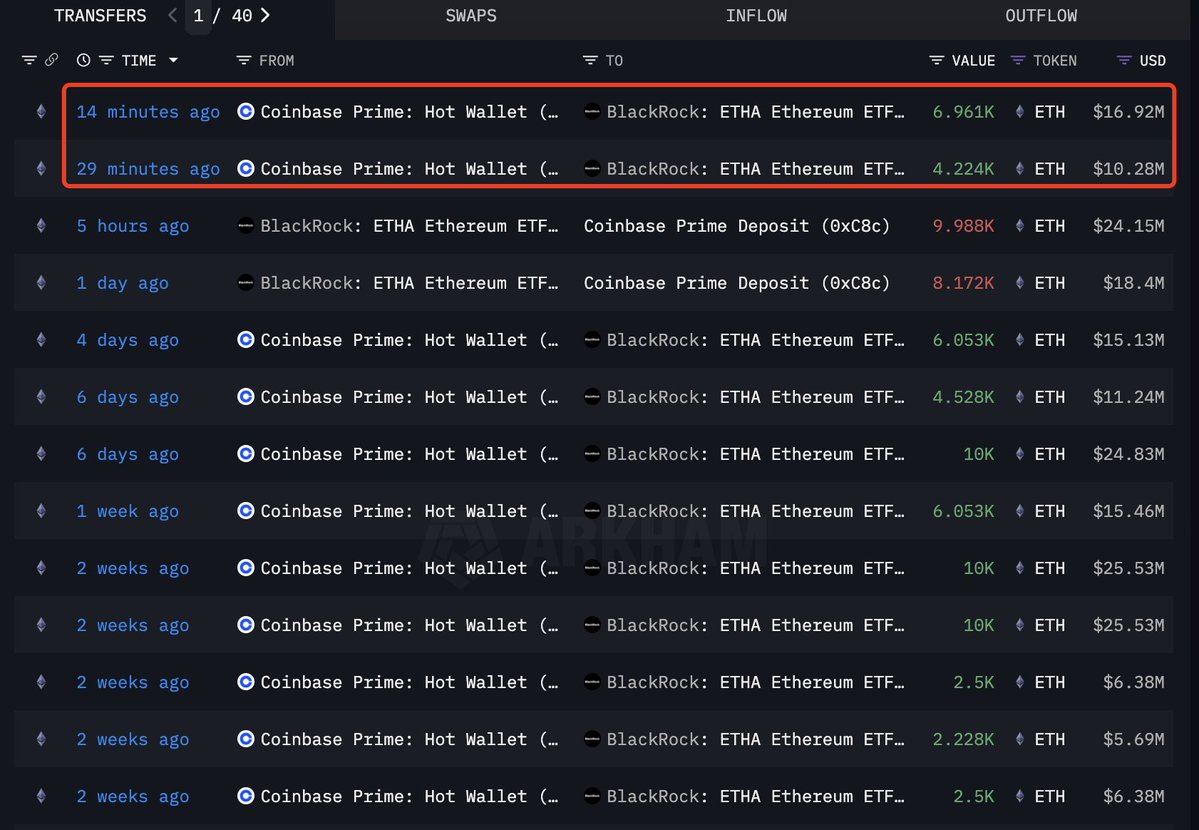This screenshot has width=1199, height=830.
Task: Open Coinbase Prime Hot Wallet in 14 minutes row
Action: 409,112
